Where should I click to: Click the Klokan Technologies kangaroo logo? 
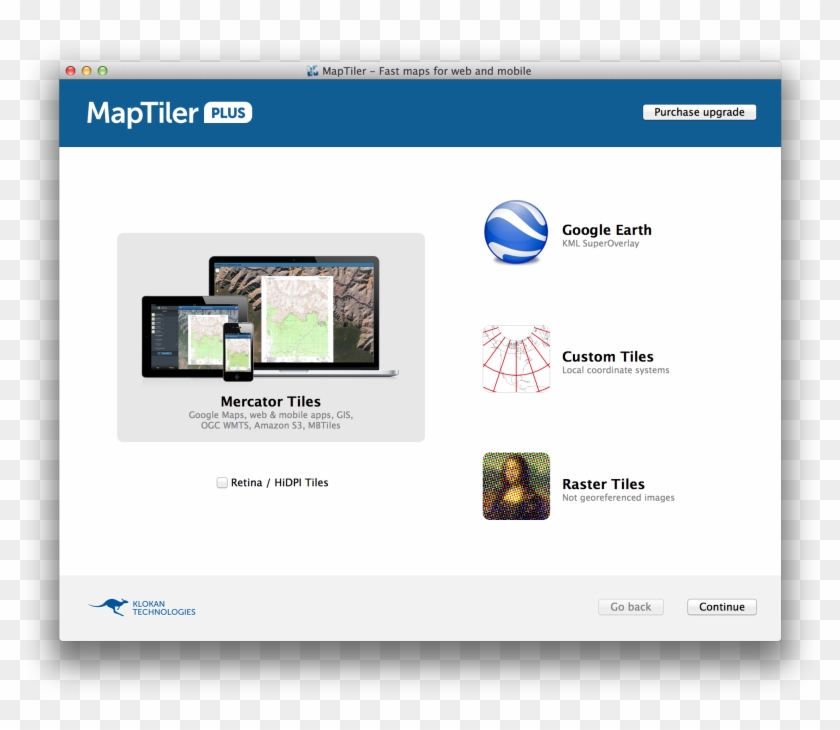[x=108, y=606]
